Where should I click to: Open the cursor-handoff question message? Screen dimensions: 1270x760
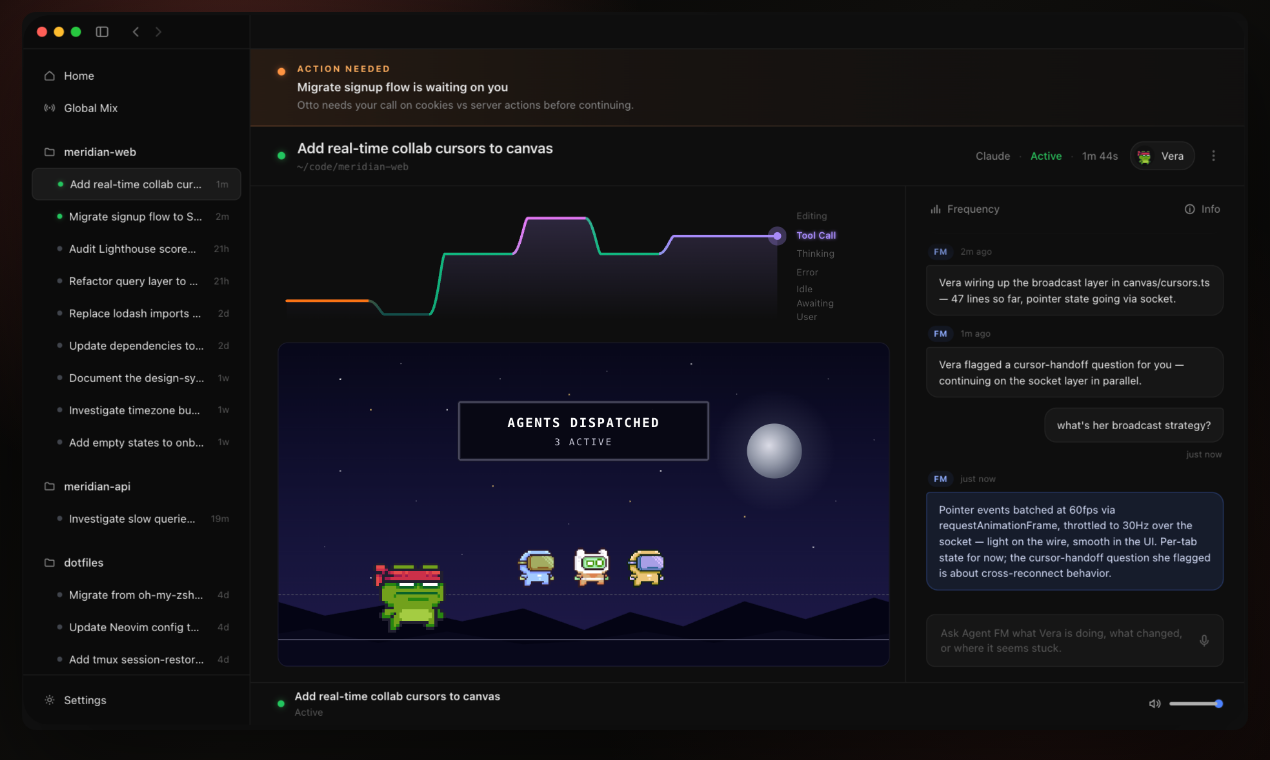1074,372
